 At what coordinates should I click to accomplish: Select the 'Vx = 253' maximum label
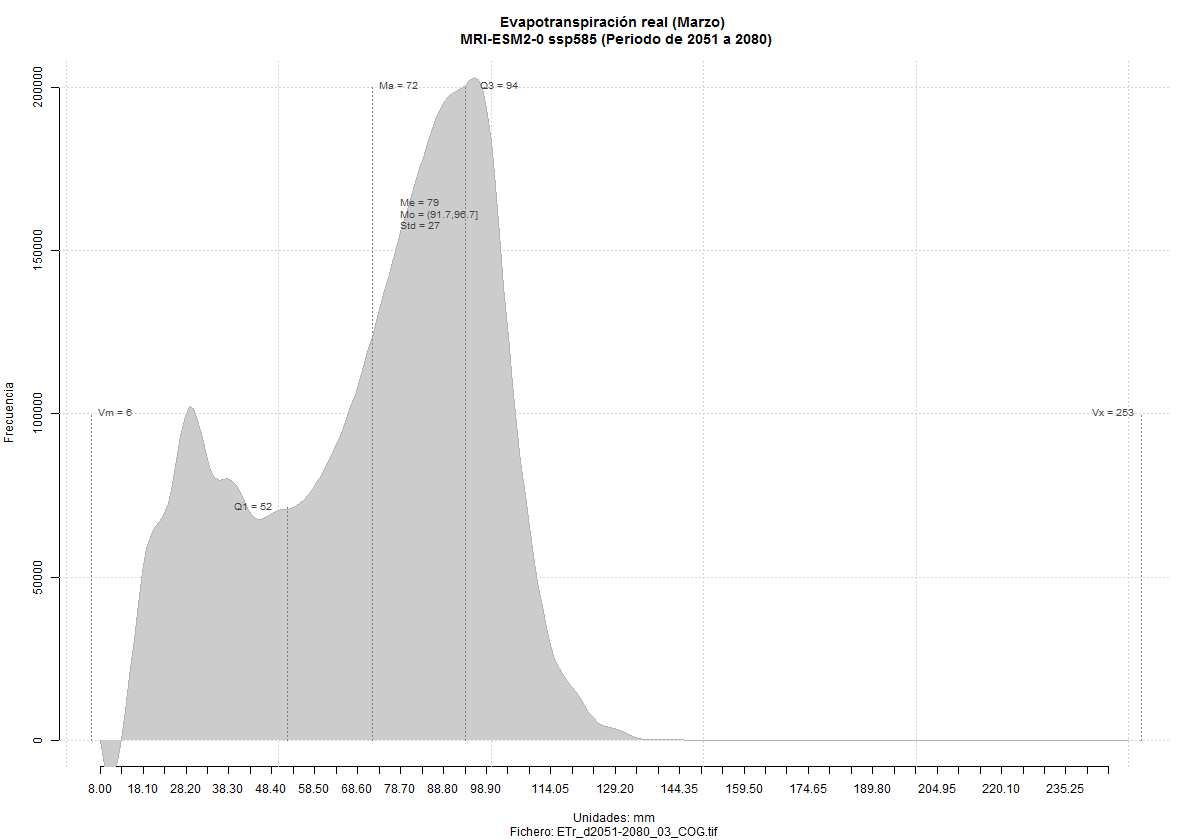(x=1112, y=412)
